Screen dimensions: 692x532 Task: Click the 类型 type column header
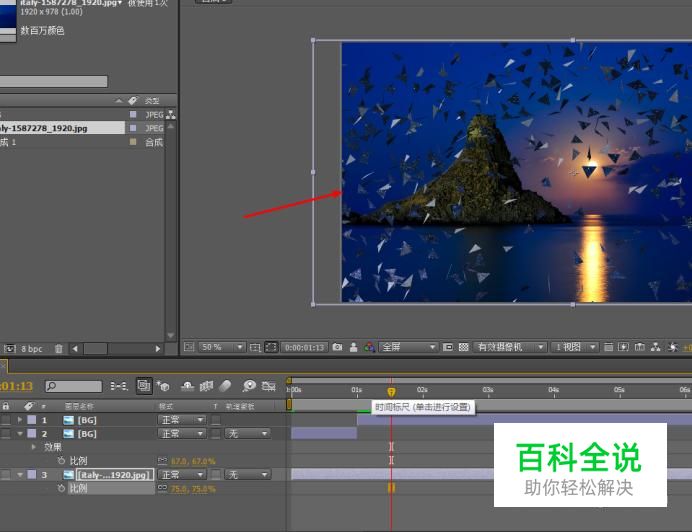coord(153,101)
